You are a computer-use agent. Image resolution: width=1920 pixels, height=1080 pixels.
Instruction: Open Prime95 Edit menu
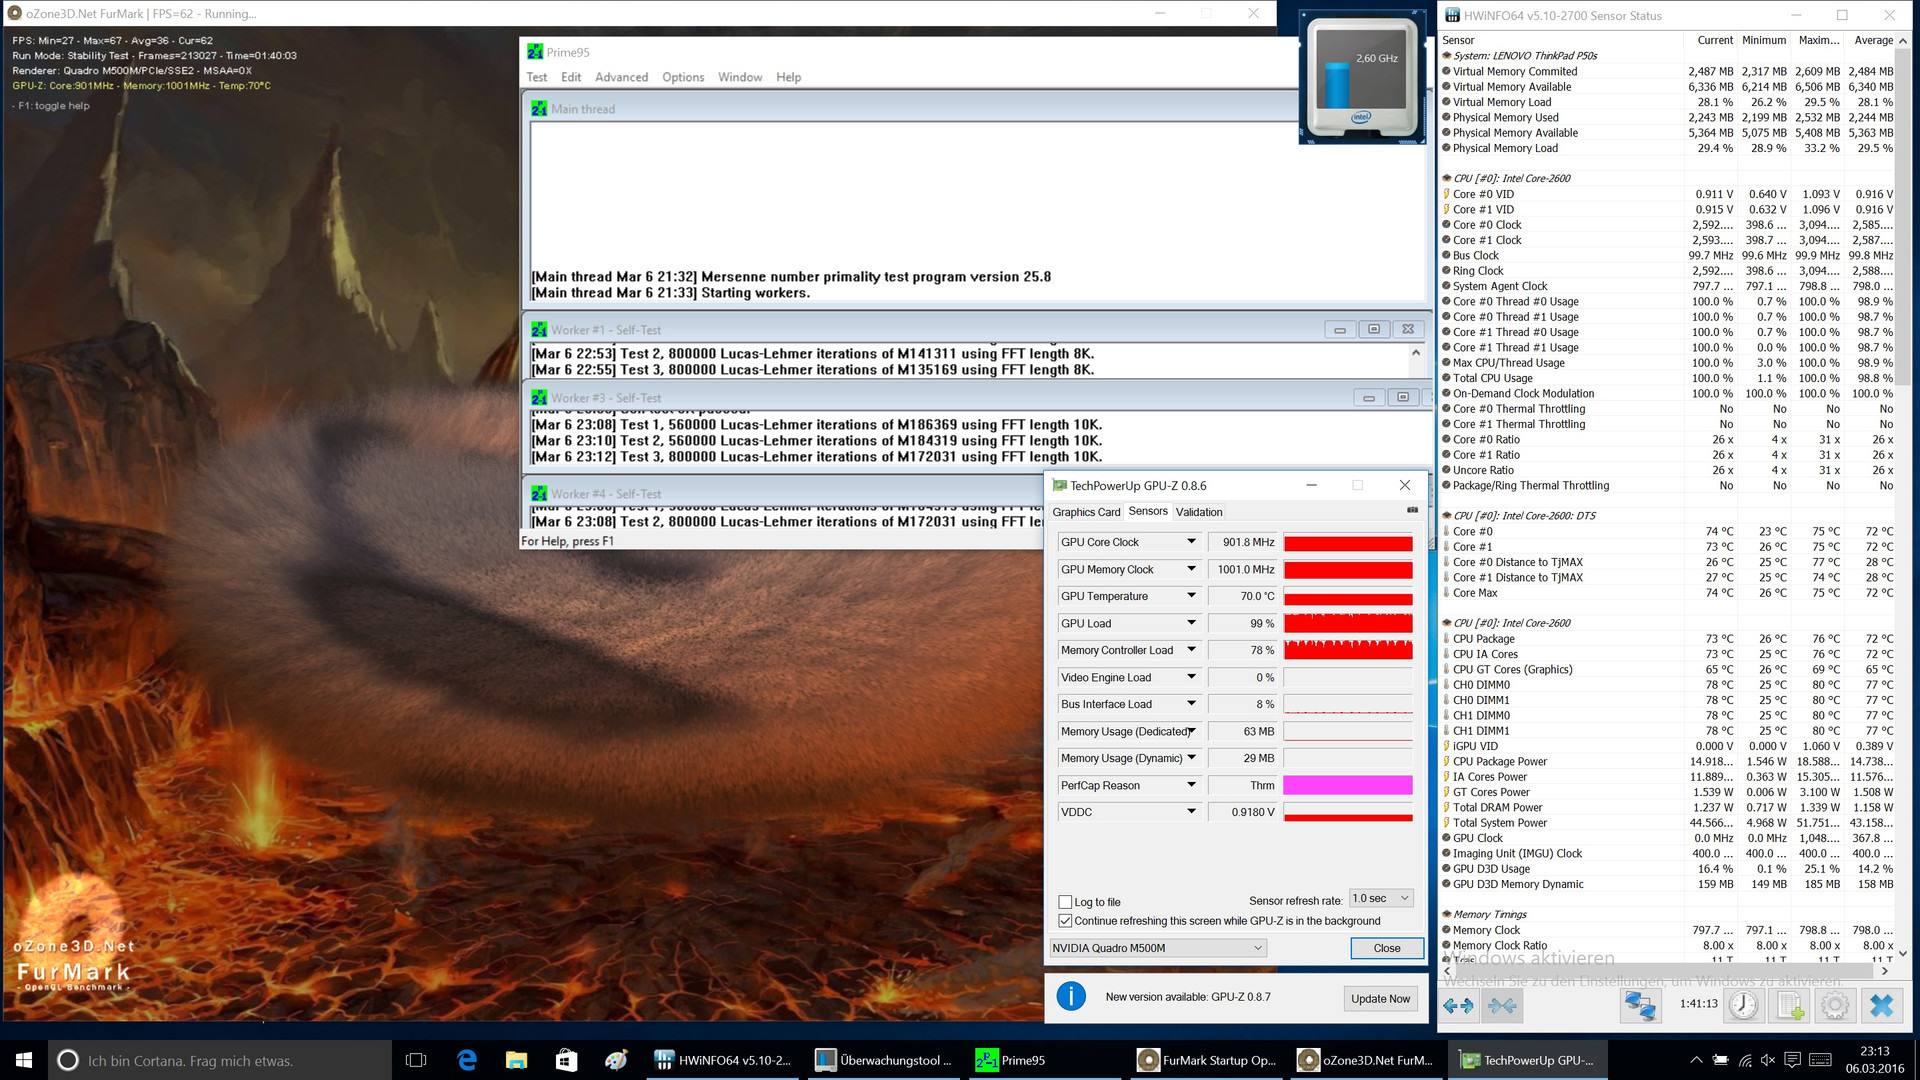(571, 77)
